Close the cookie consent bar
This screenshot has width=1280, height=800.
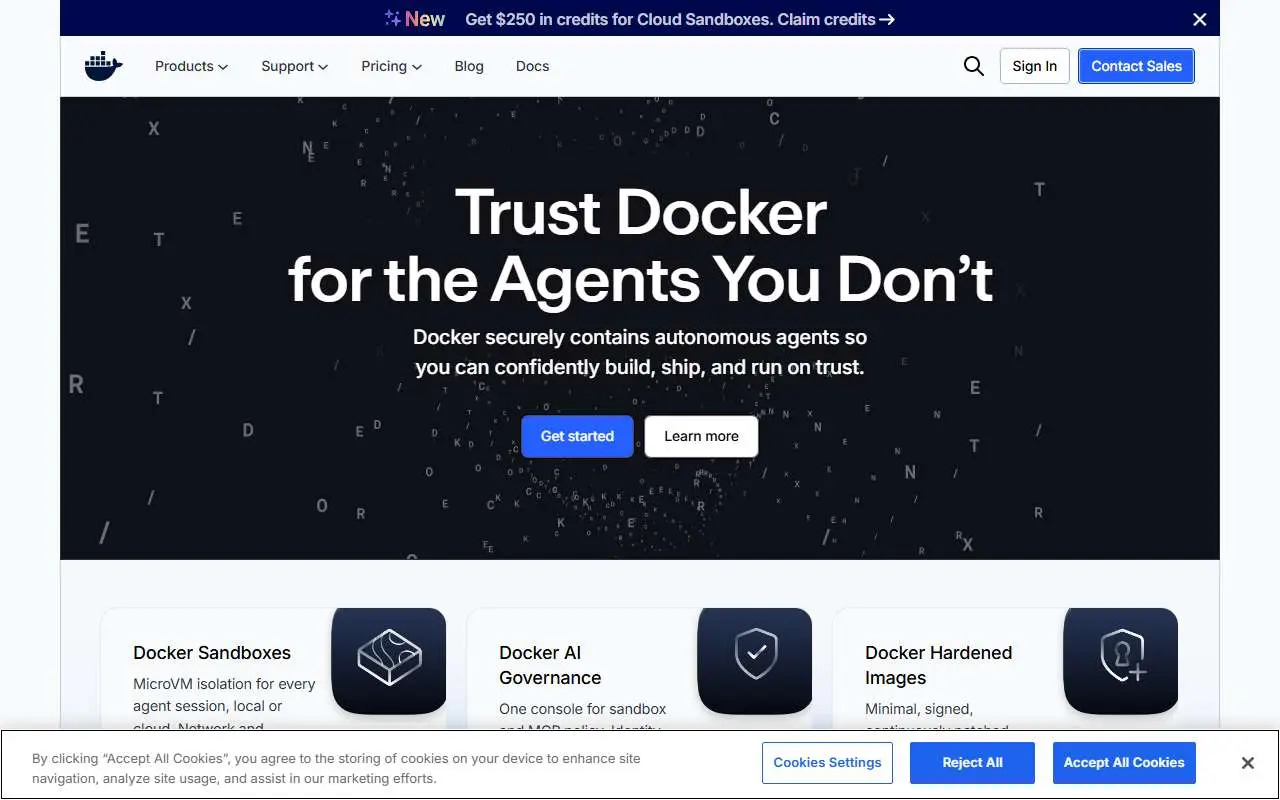[x=1248, y=763]
